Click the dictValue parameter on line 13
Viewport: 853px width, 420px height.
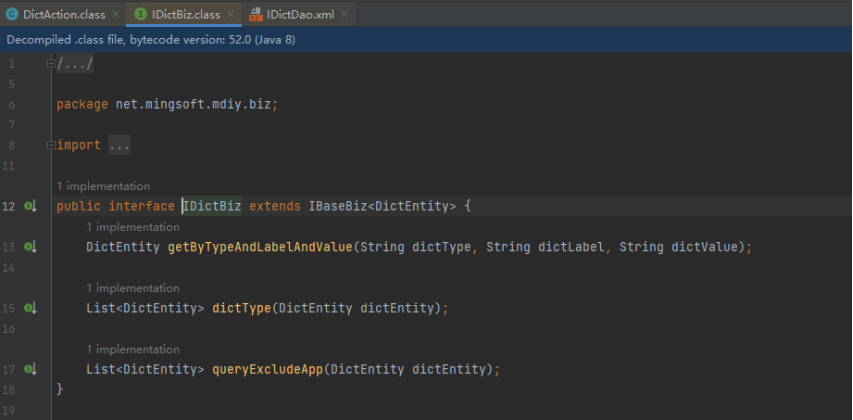point(704,247)
